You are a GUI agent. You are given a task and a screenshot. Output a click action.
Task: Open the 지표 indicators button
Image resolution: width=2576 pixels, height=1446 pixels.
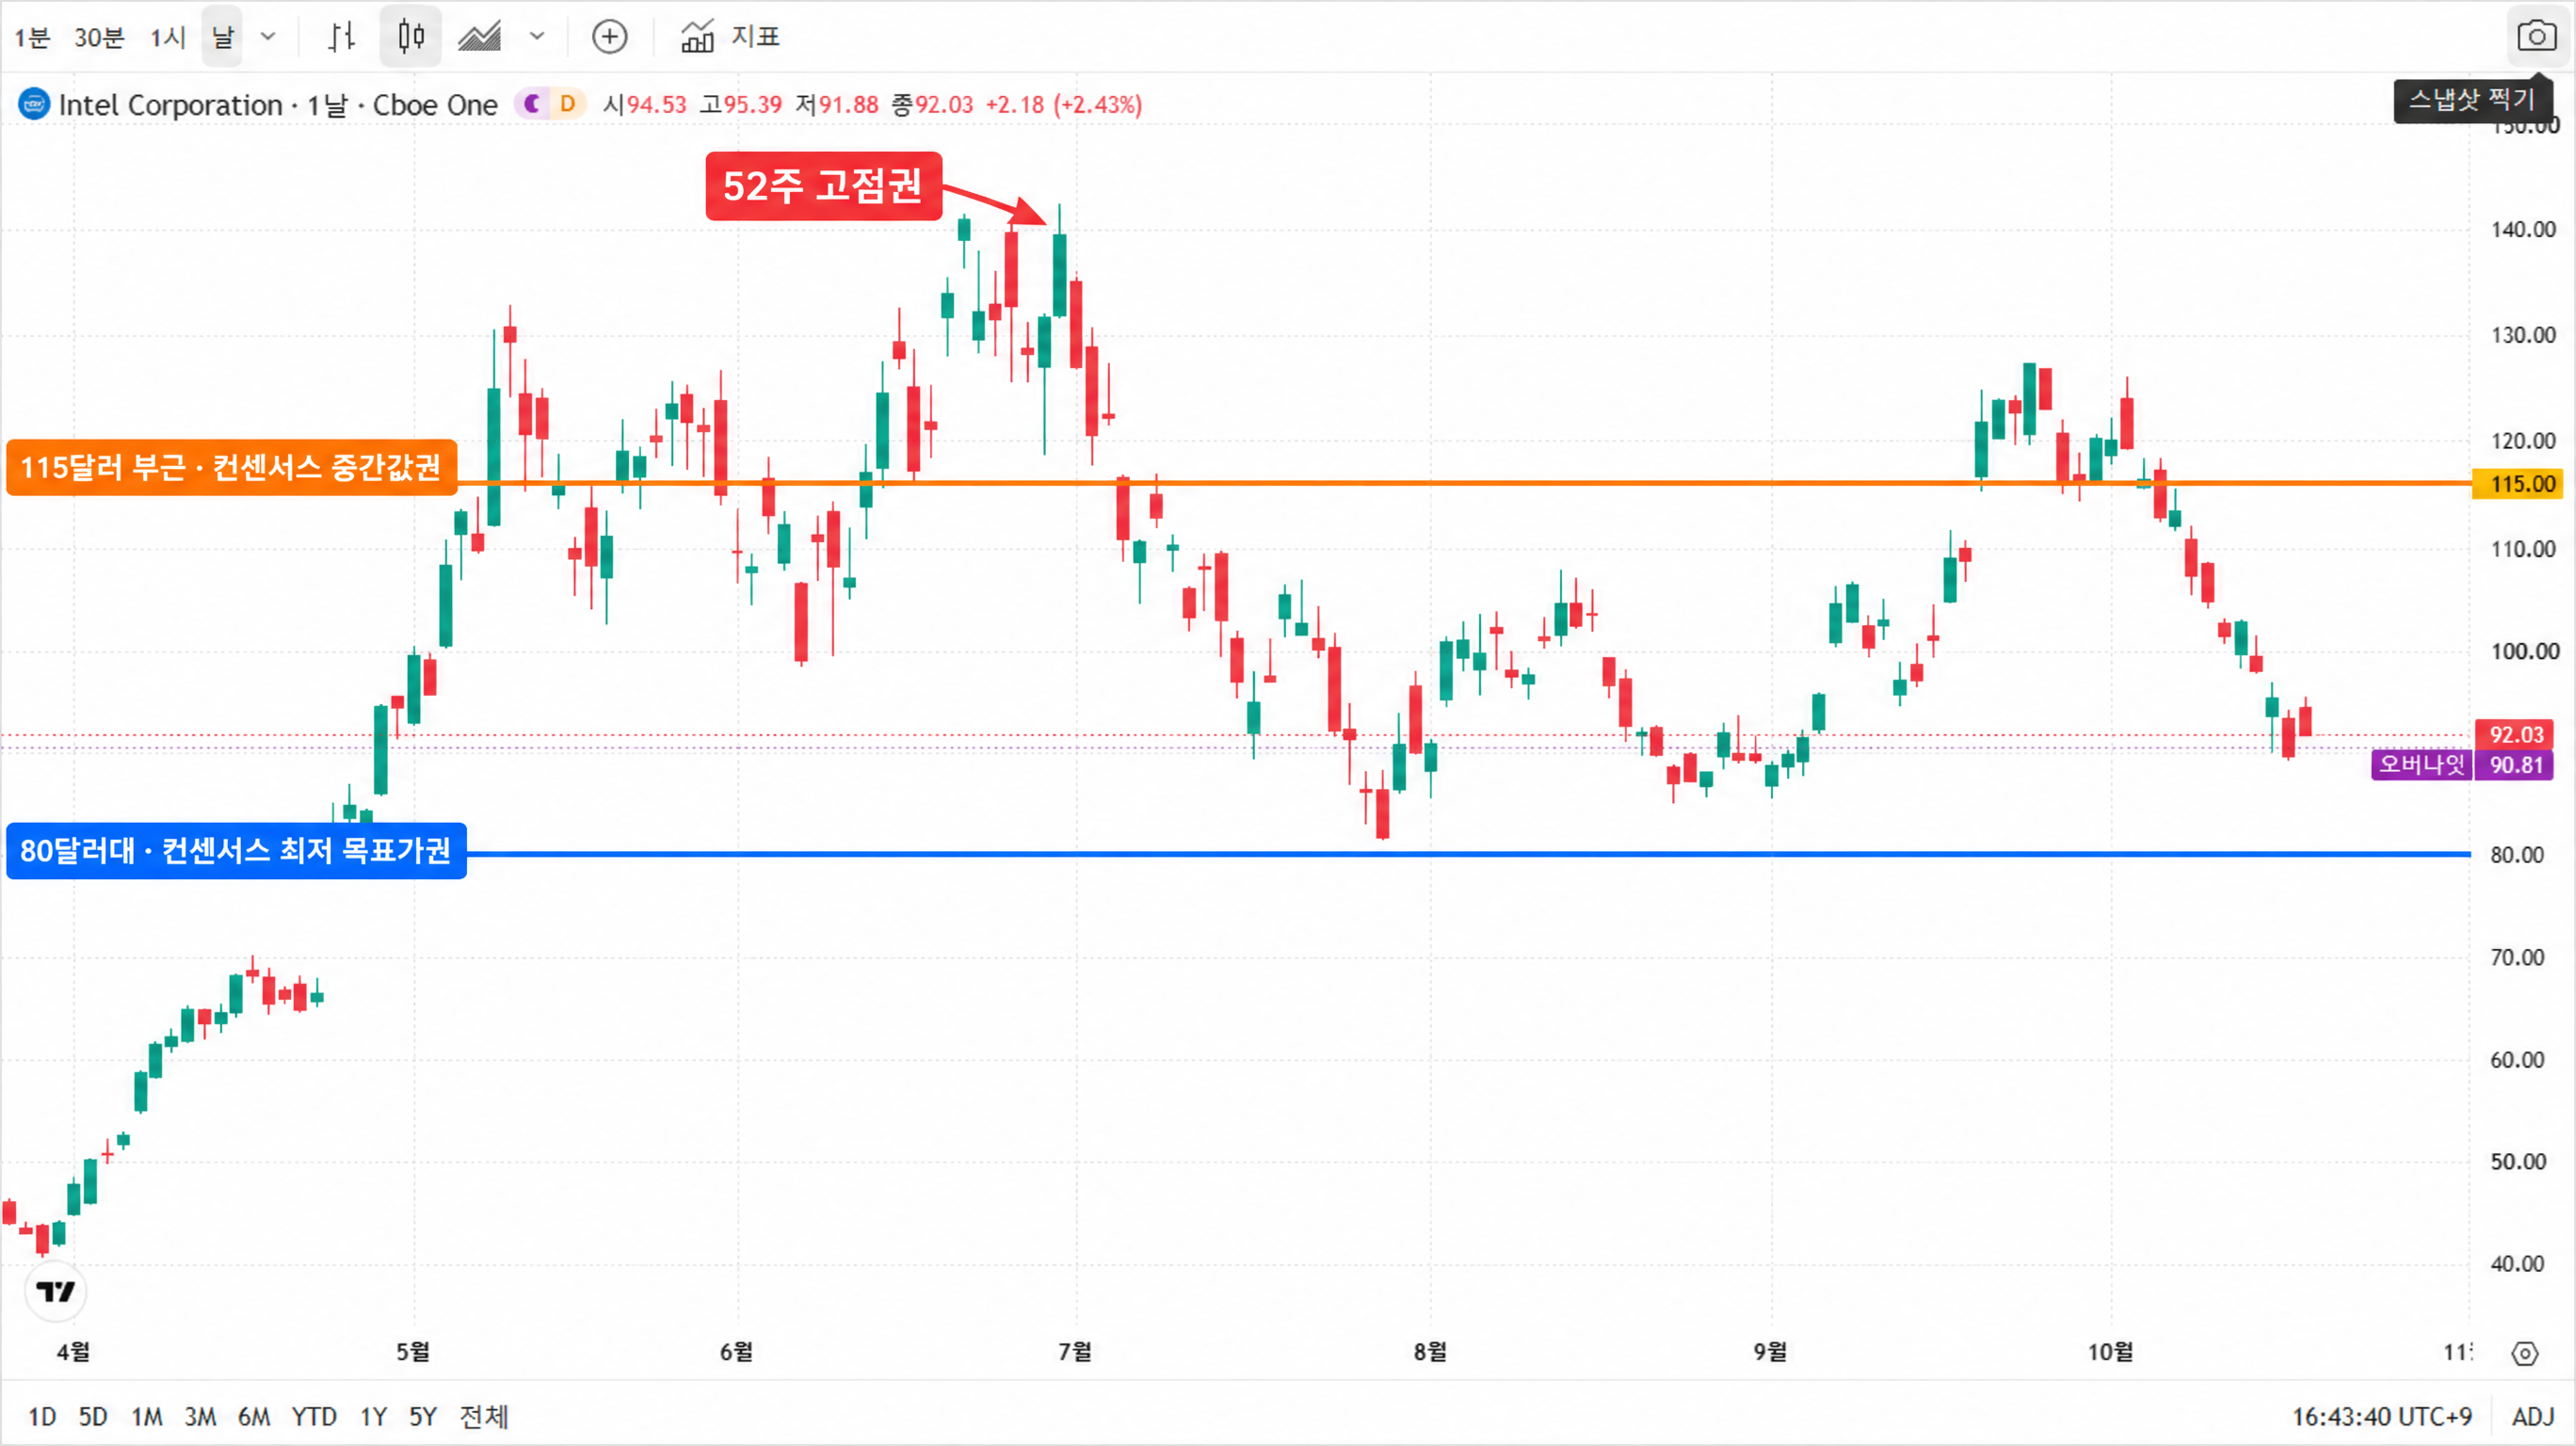(730, 37)
